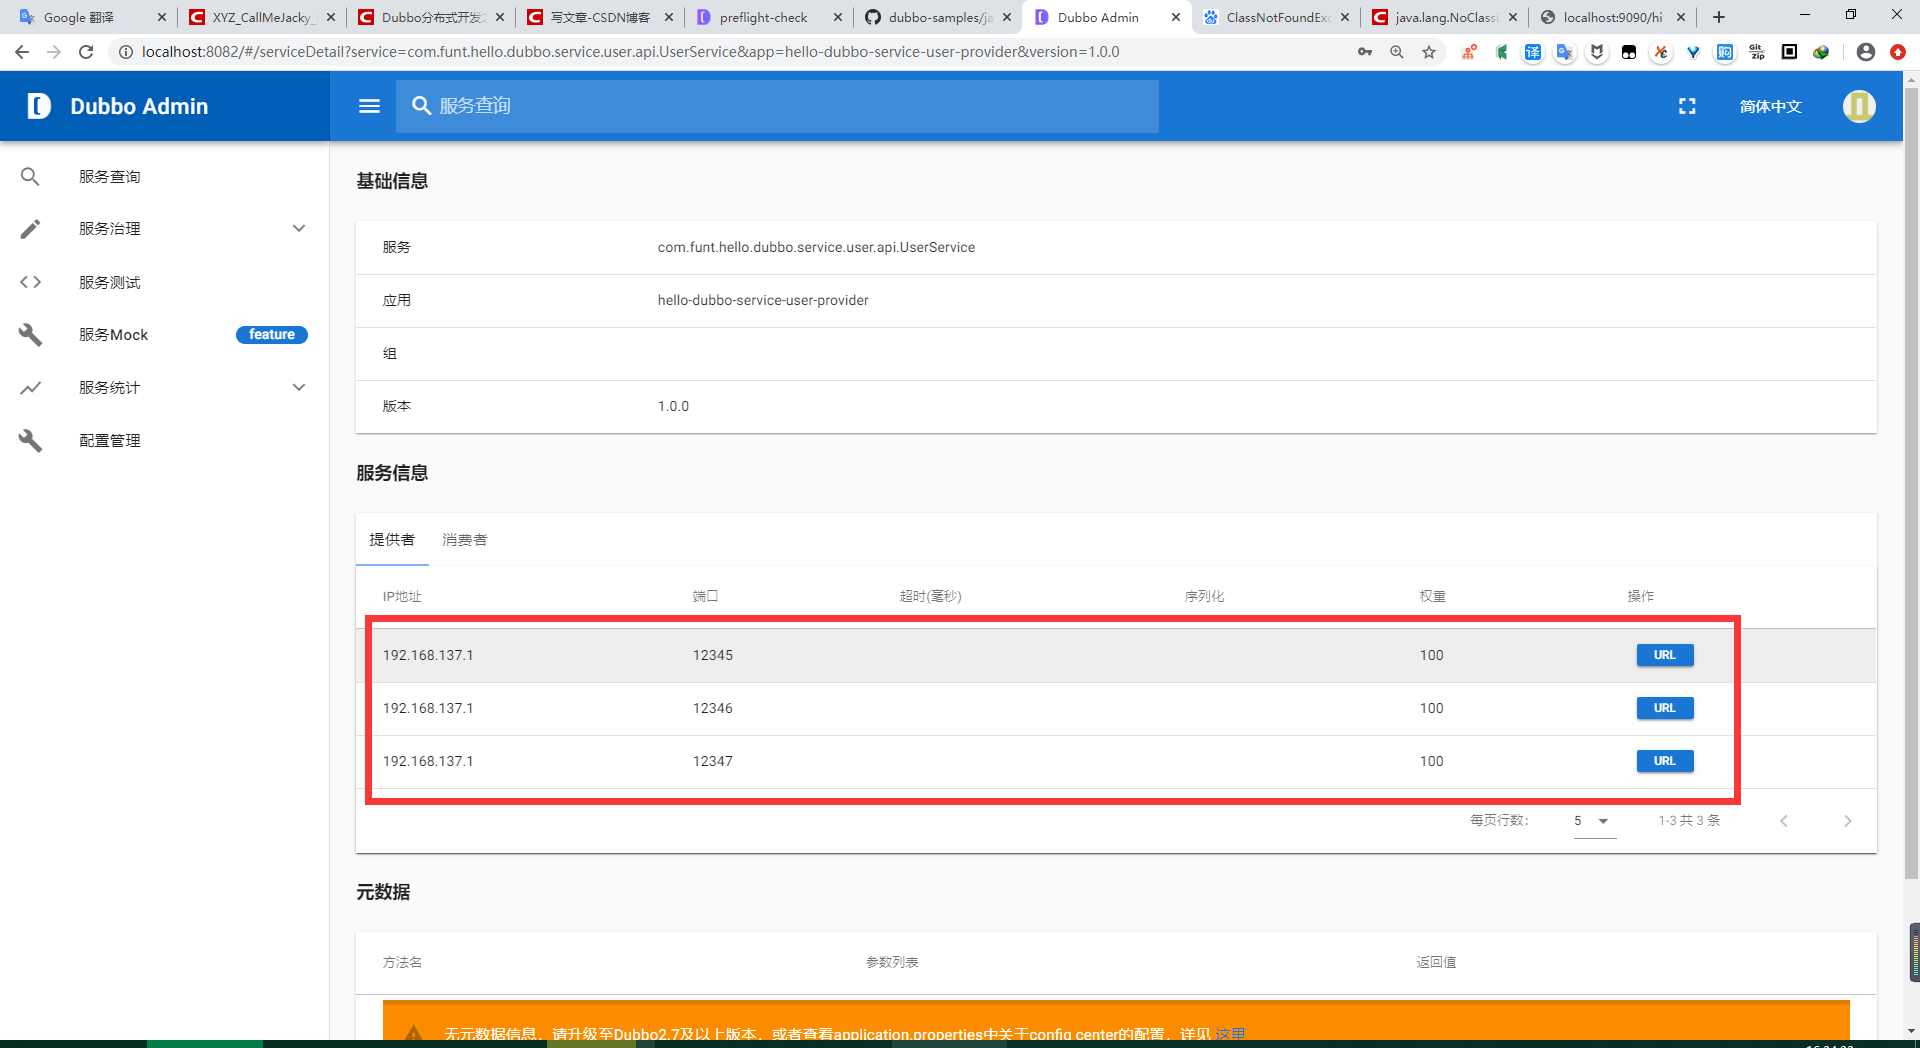The height and width of the screenshot is (1048, 1920).
Task: Open the Chrome profile account icon
Action: click(x=1865, y=52)
